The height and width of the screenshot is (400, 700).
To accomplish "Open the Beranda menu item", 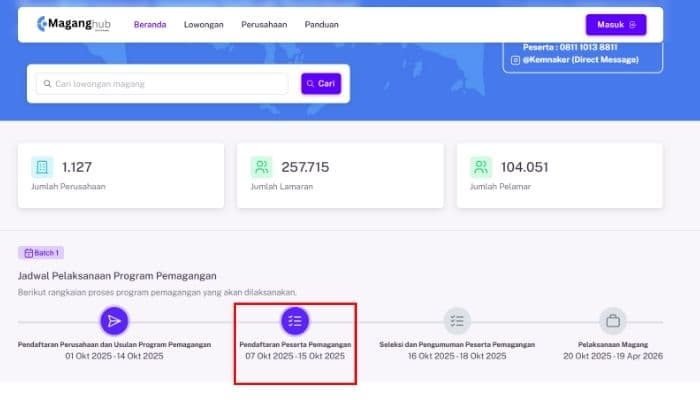I will [150, 25].
